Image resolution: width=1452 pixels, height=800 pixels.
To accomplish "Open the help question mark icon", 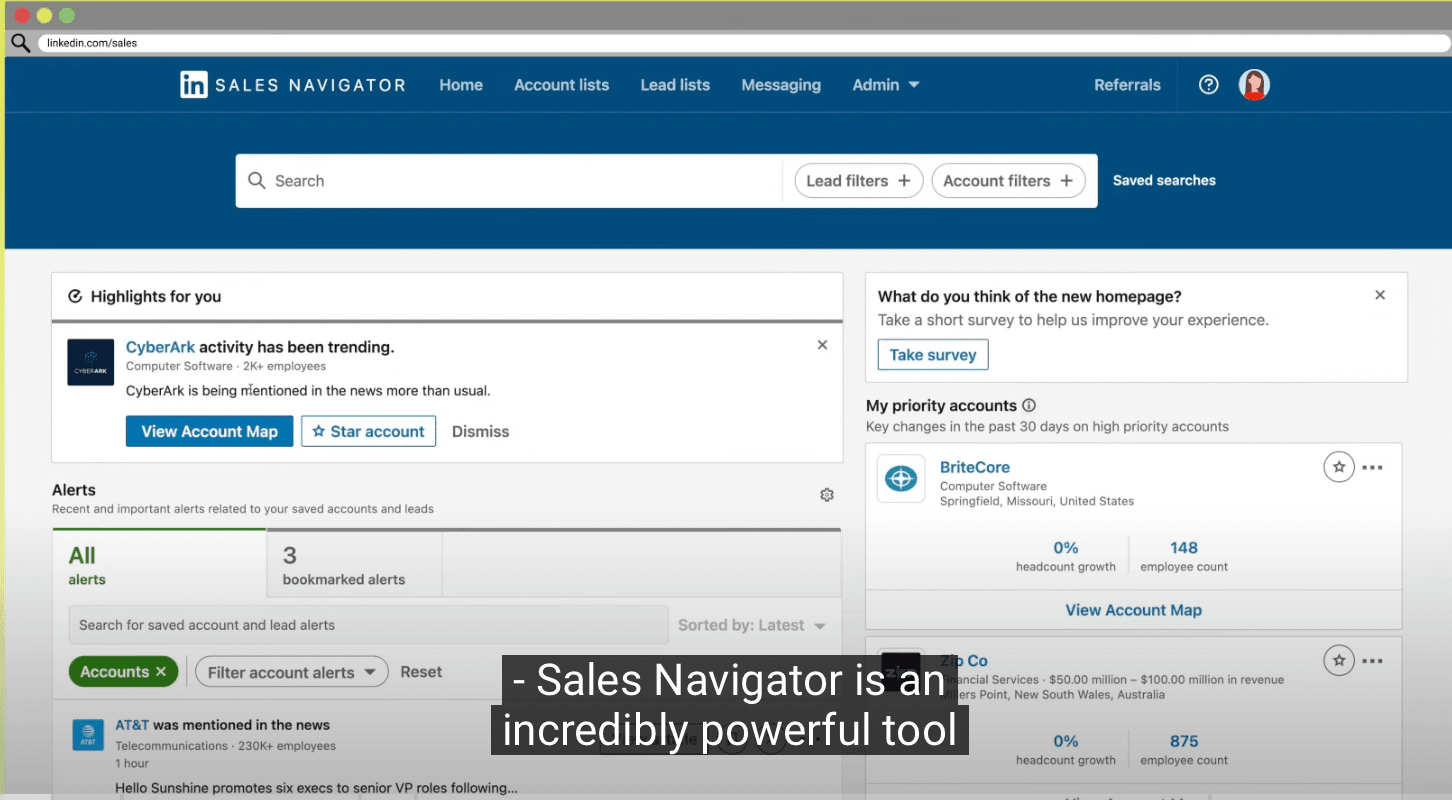I will 1208,85.
